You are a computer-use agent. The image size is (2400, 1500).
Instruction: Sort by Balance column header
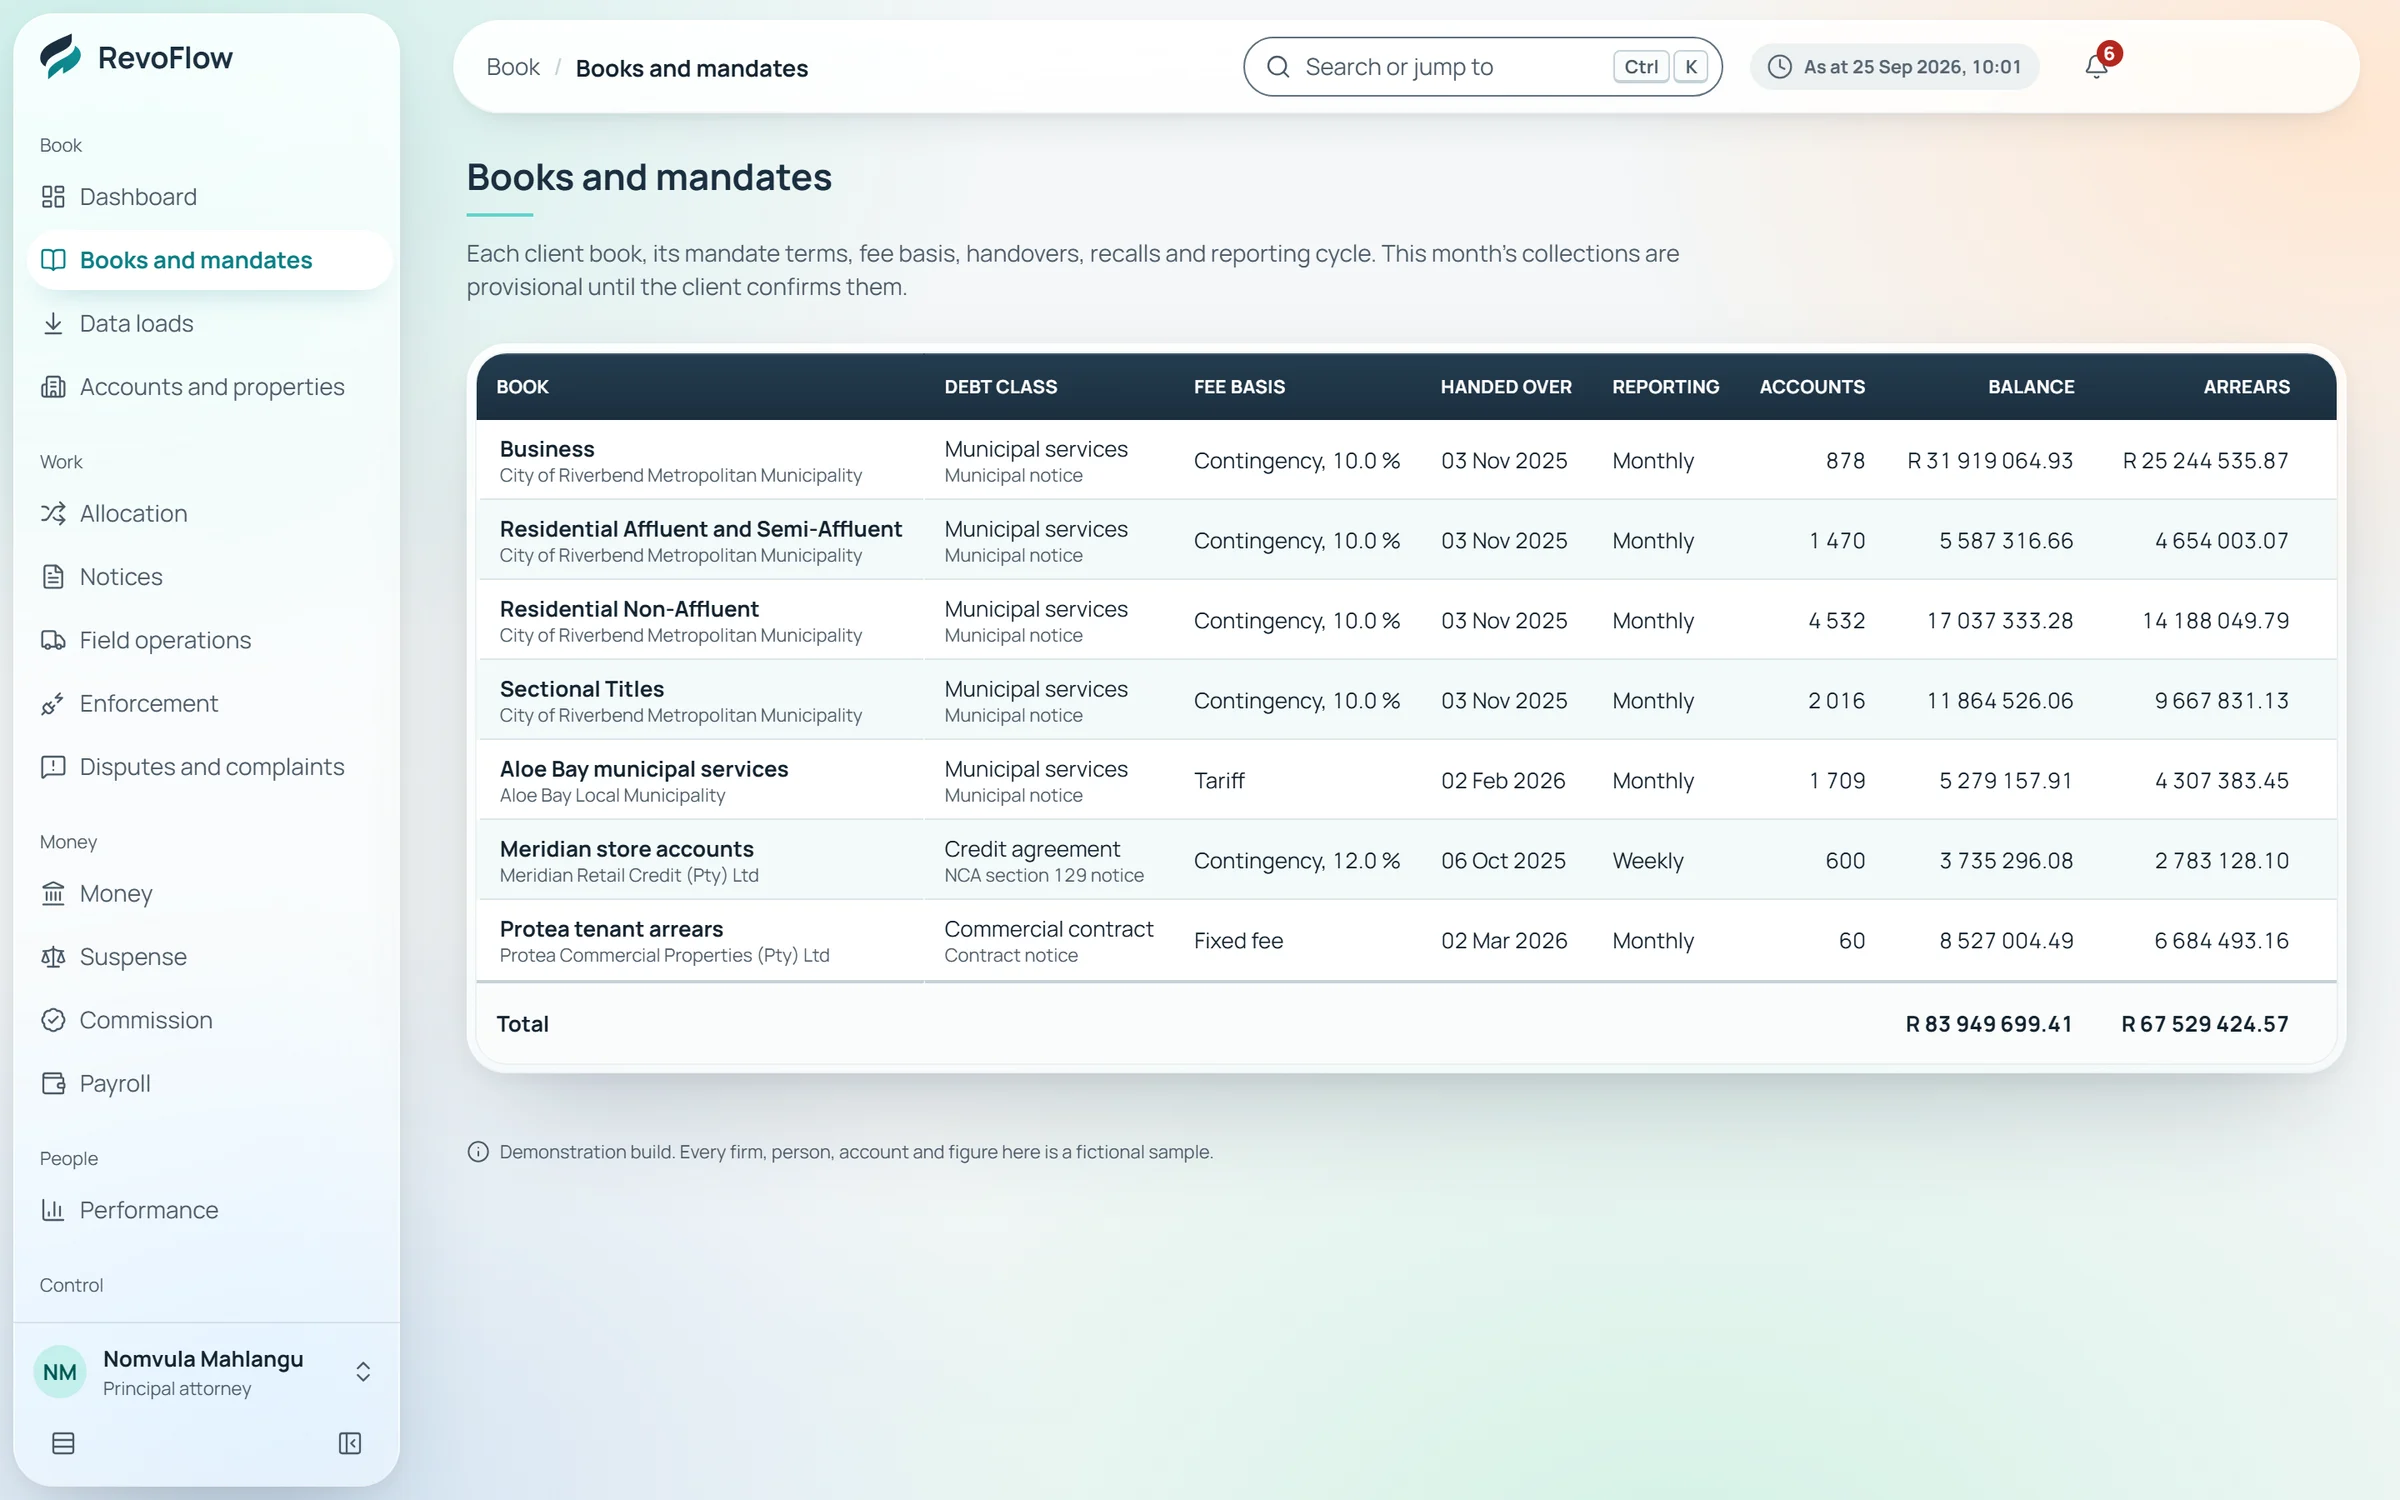2031,387
